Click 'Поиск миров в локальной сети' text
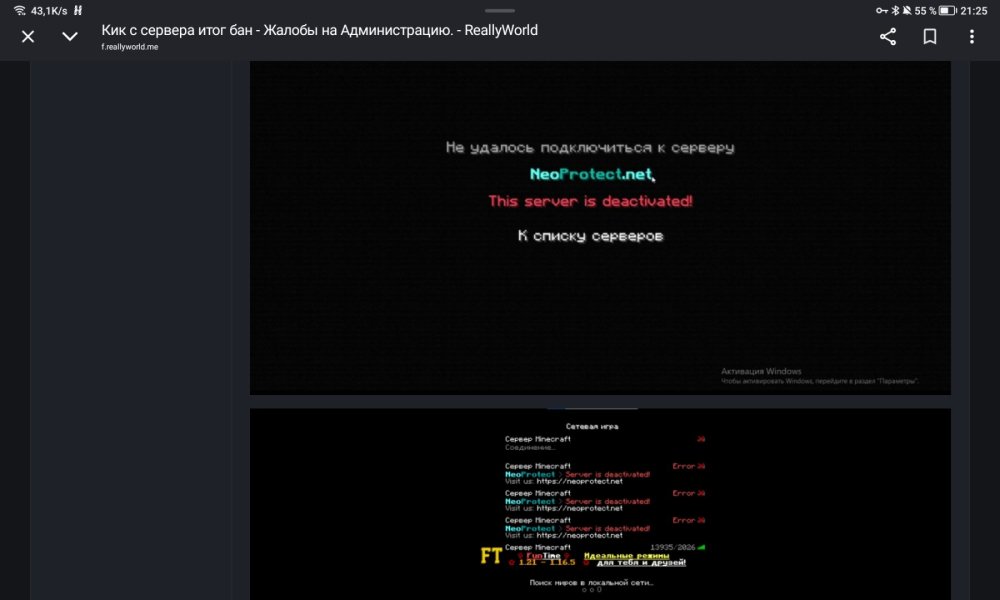 pyautogui.click(x=591, y=582)
